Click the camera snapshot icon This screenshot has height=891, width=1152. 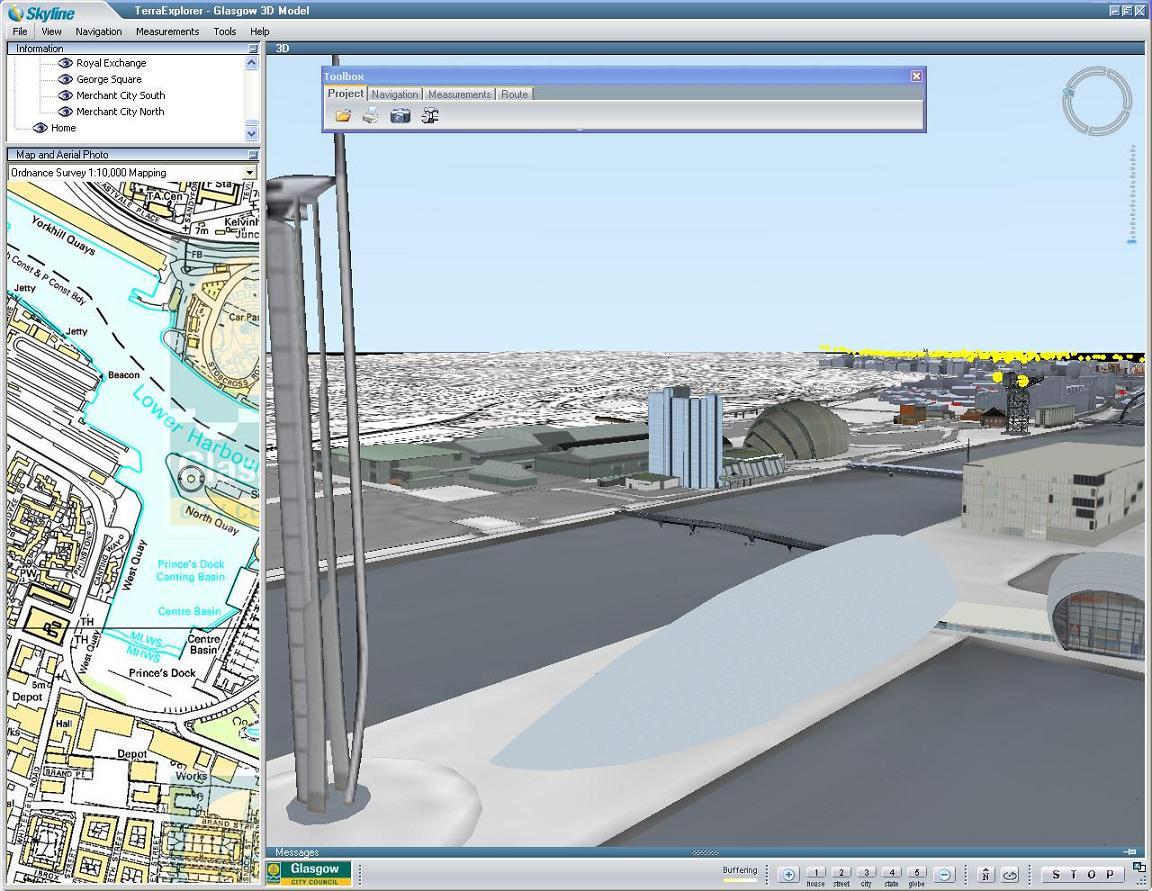(400, 116)
